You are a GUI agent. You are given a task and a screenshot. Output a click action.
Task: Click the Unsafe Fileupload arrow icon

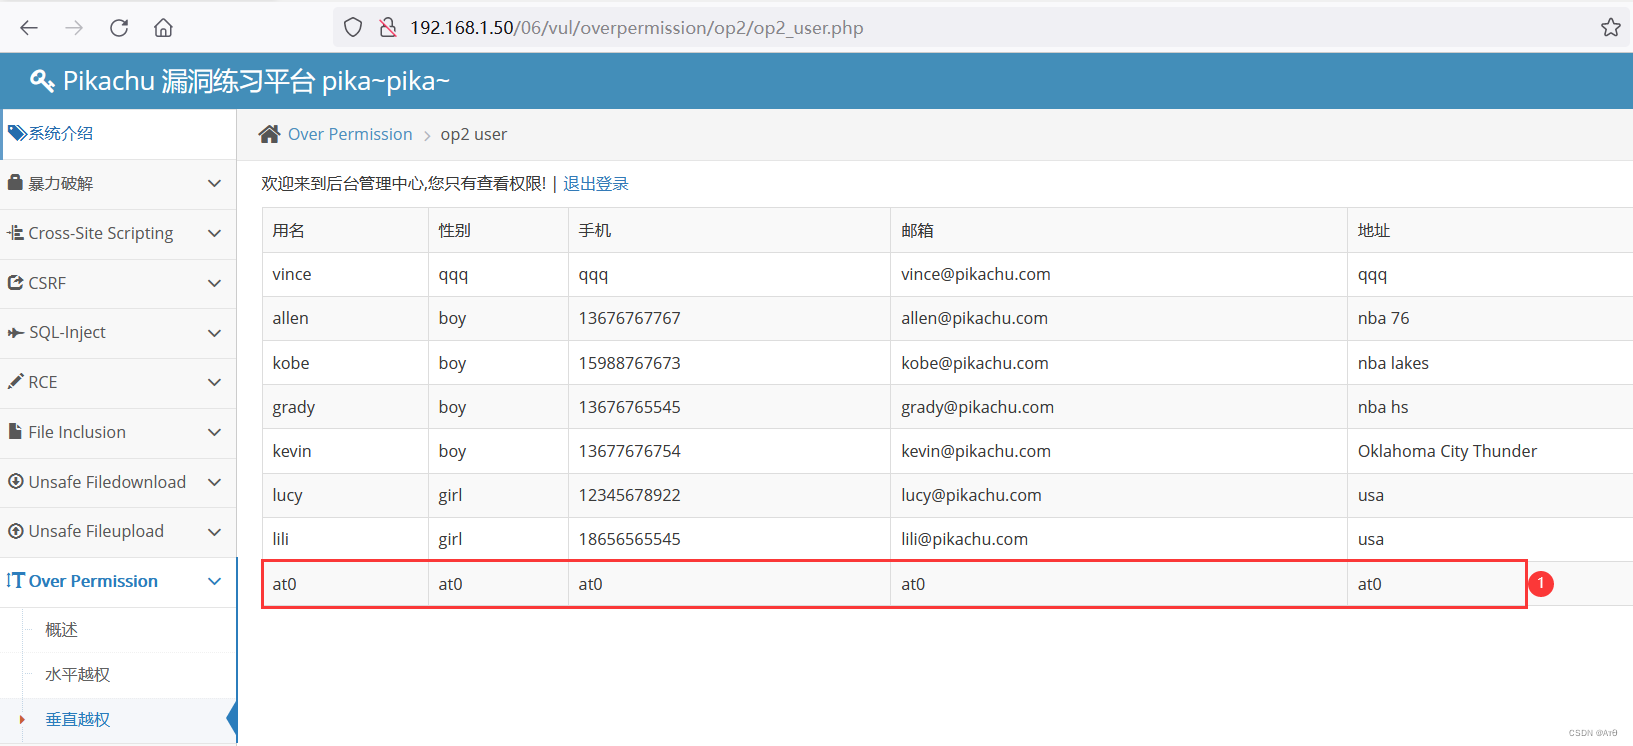(x=15, y=531)
